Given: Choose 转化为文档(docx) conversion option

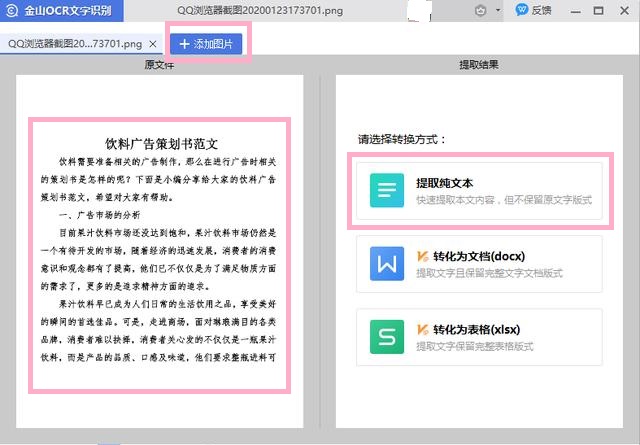Looking at the screenshot, I should 479,264.
